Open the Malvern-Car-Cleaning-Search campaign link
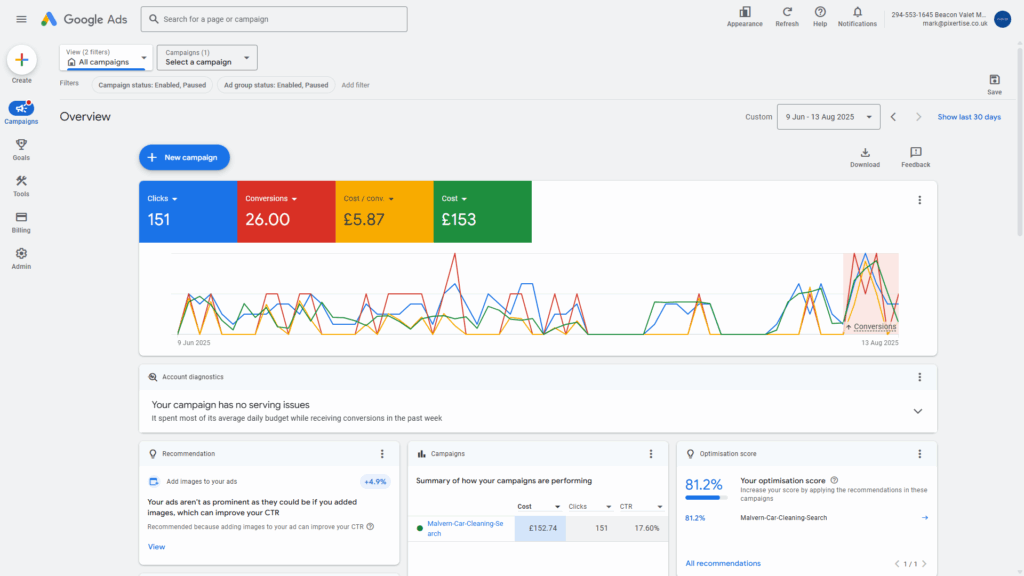Viewport: 1024px width, 576px height. click(x=465, y=528)
